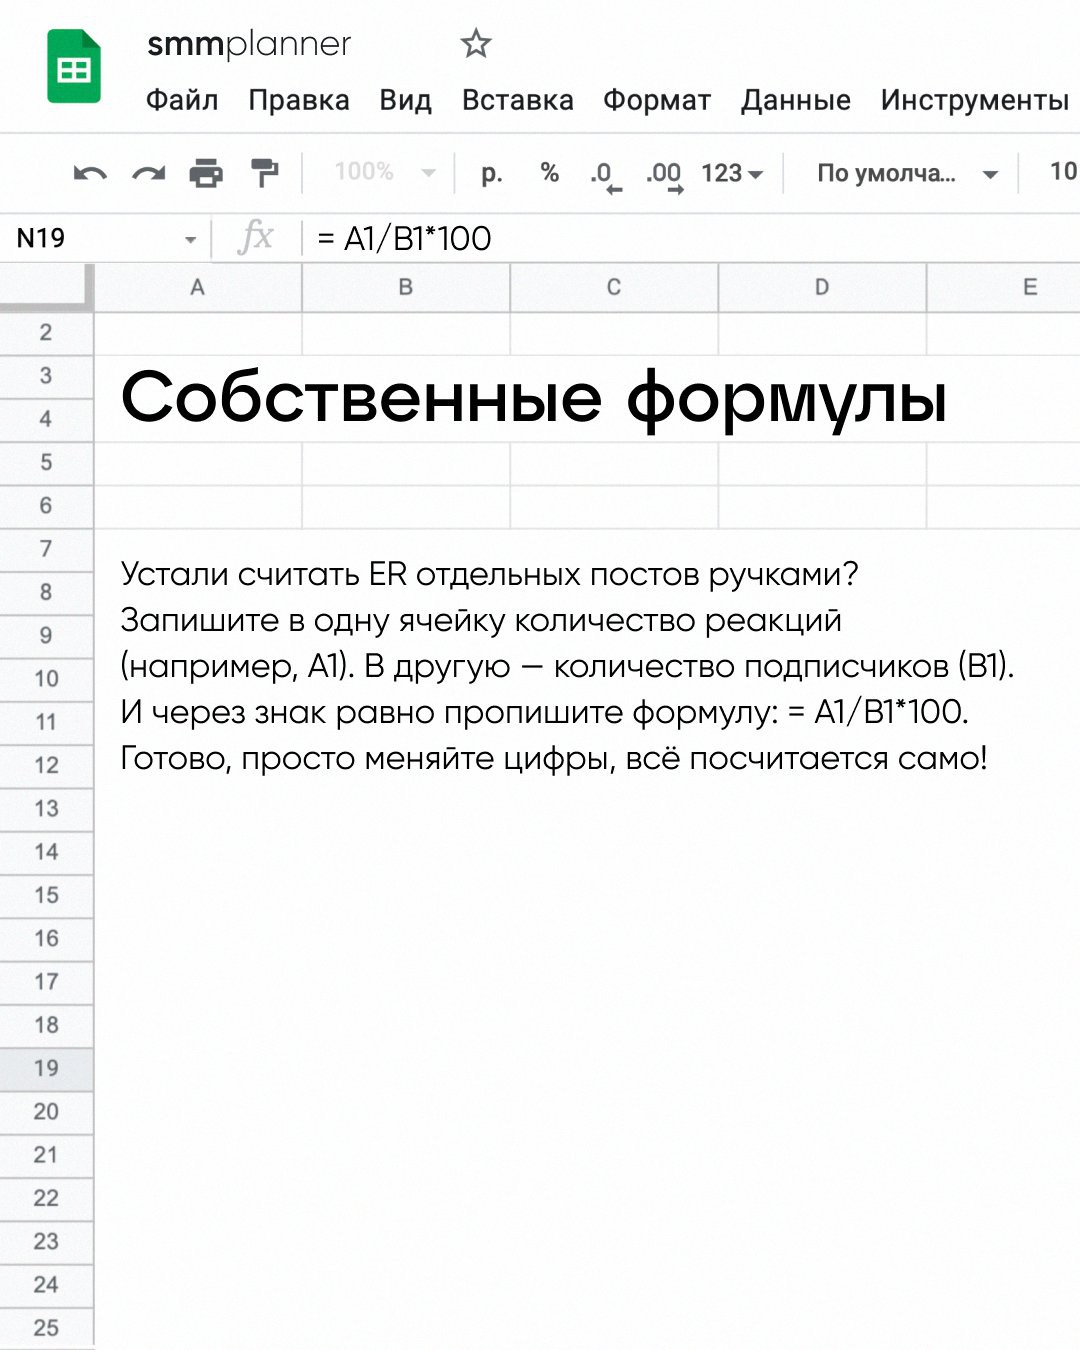
Task: Open the По умолча... font dropdown
Action: point(907,173)
